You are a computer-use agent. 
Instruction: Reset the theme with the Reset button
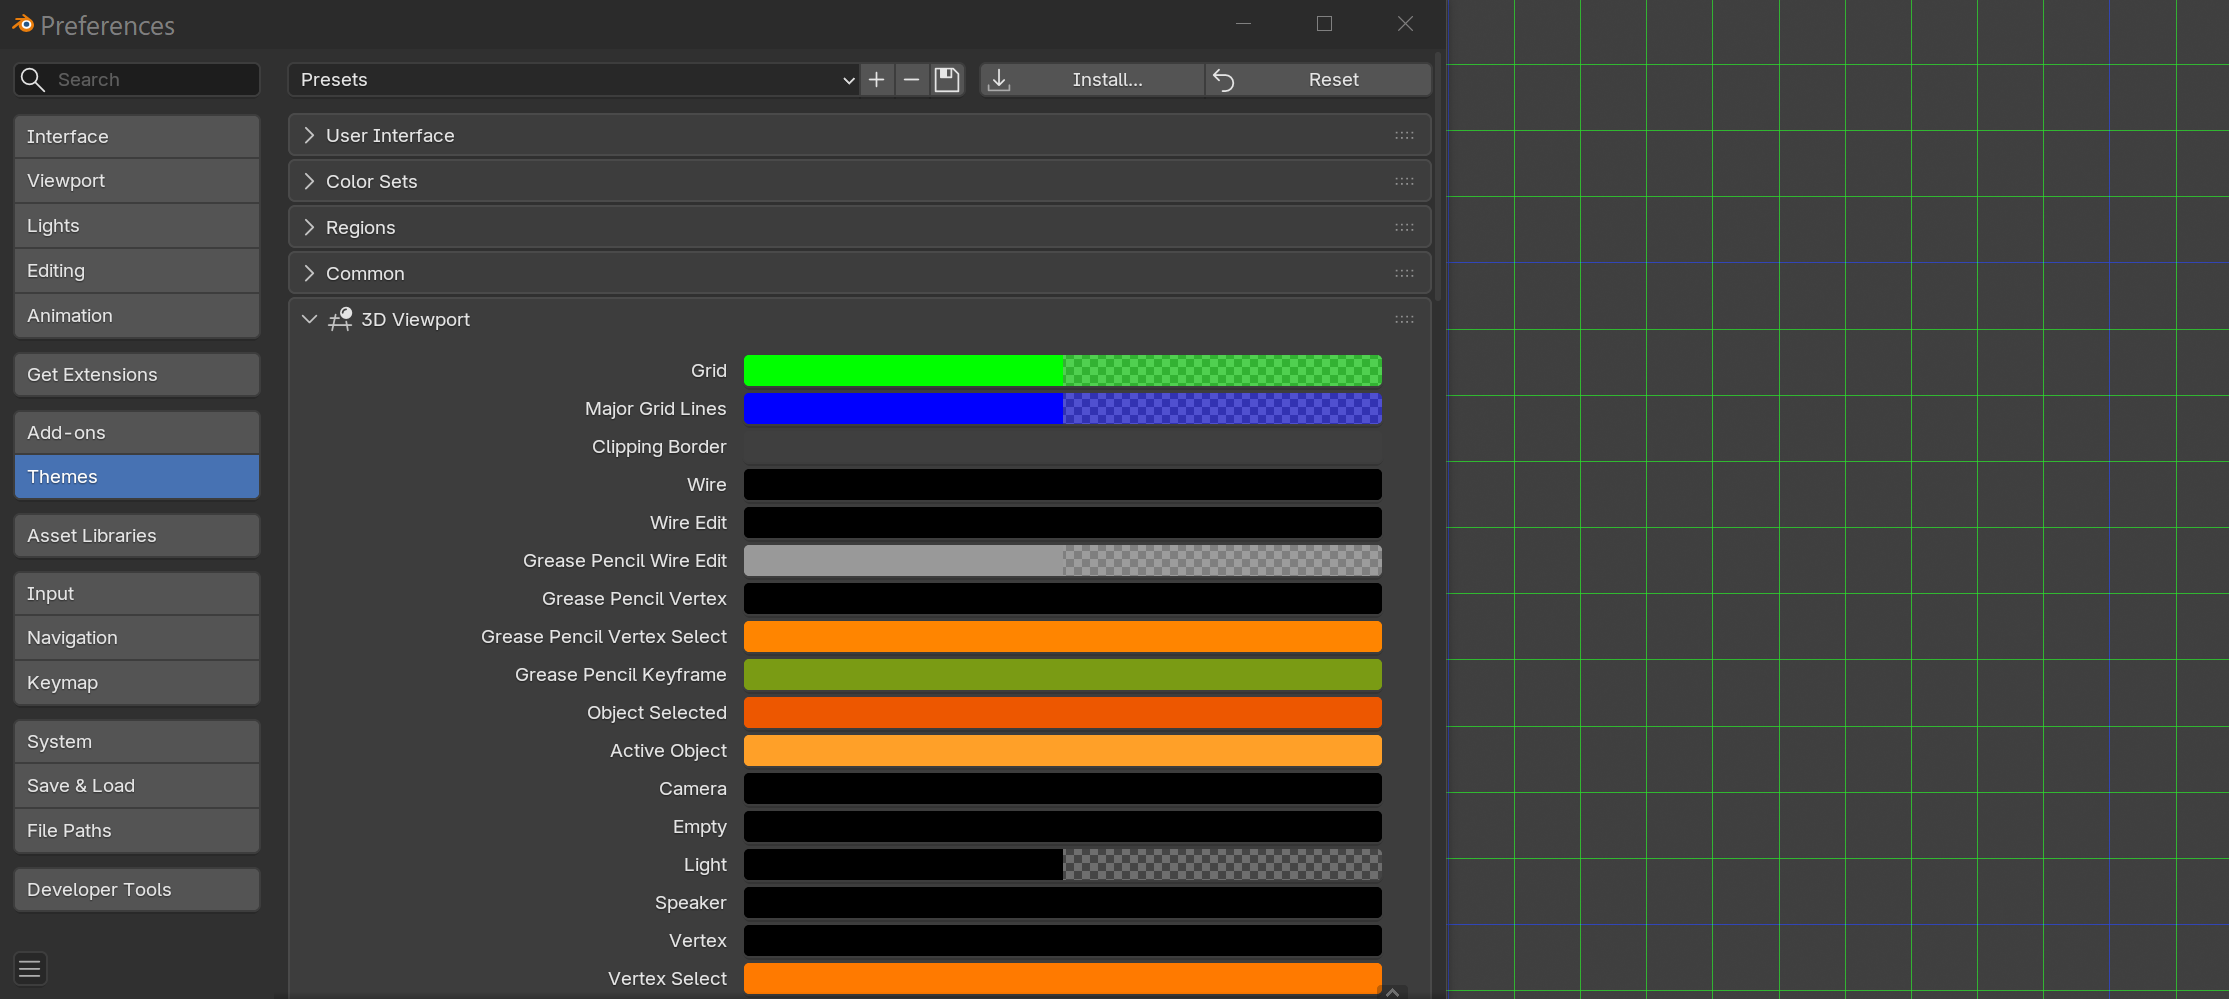(1319, 80)
